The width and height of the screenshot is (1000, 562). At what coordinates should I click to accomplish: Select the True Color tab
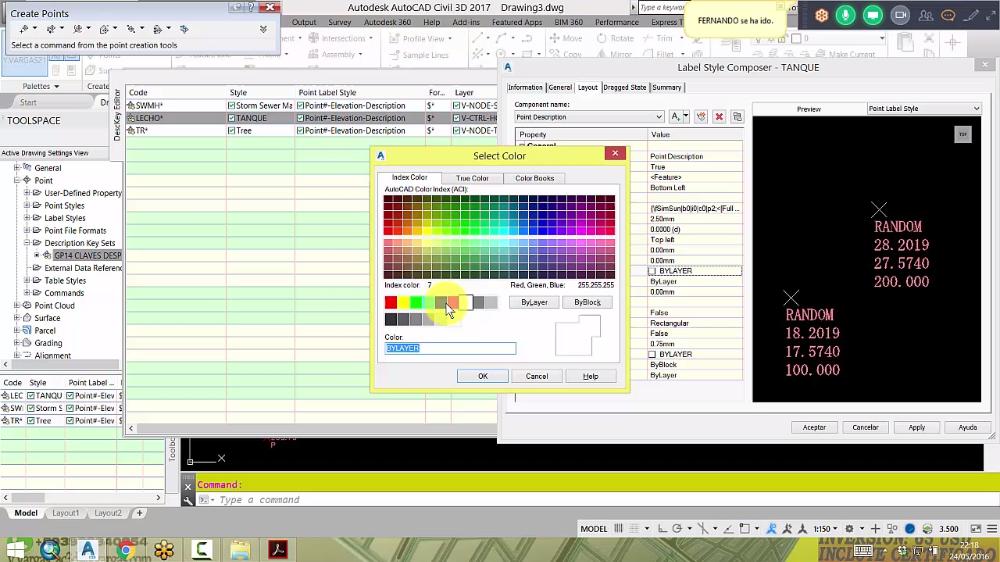click(472, 178)
